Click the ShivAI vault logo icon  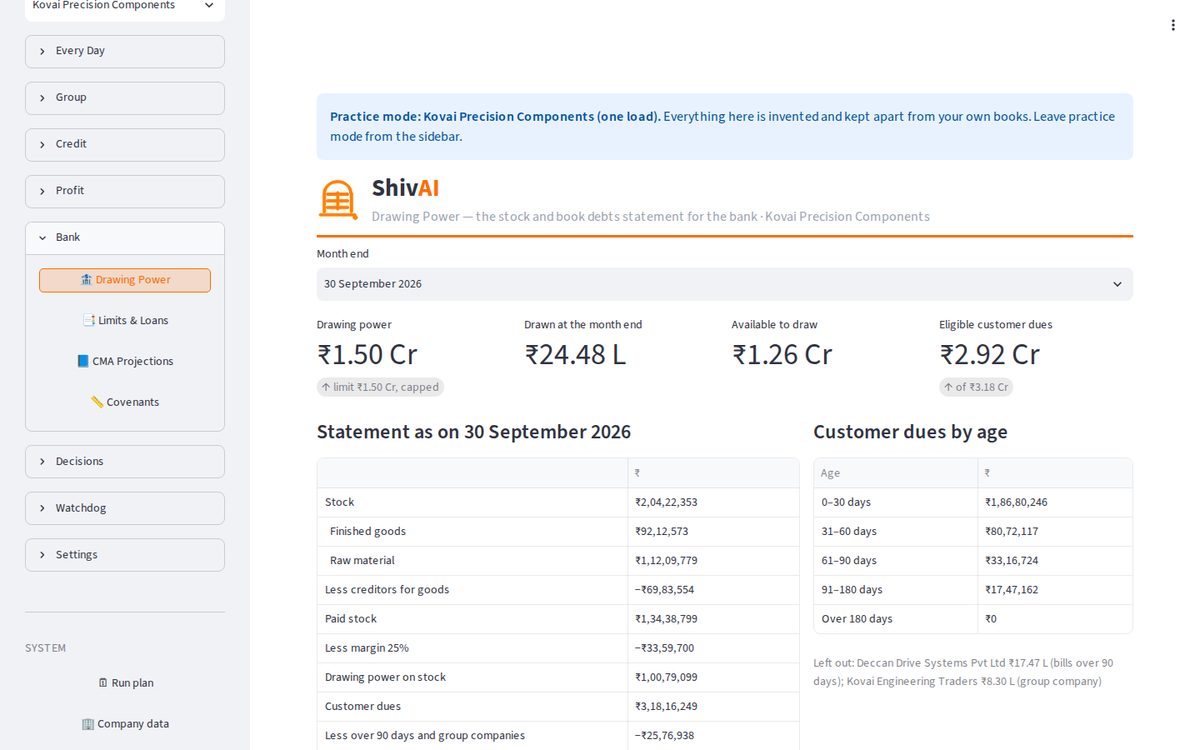tap(338, 199)
